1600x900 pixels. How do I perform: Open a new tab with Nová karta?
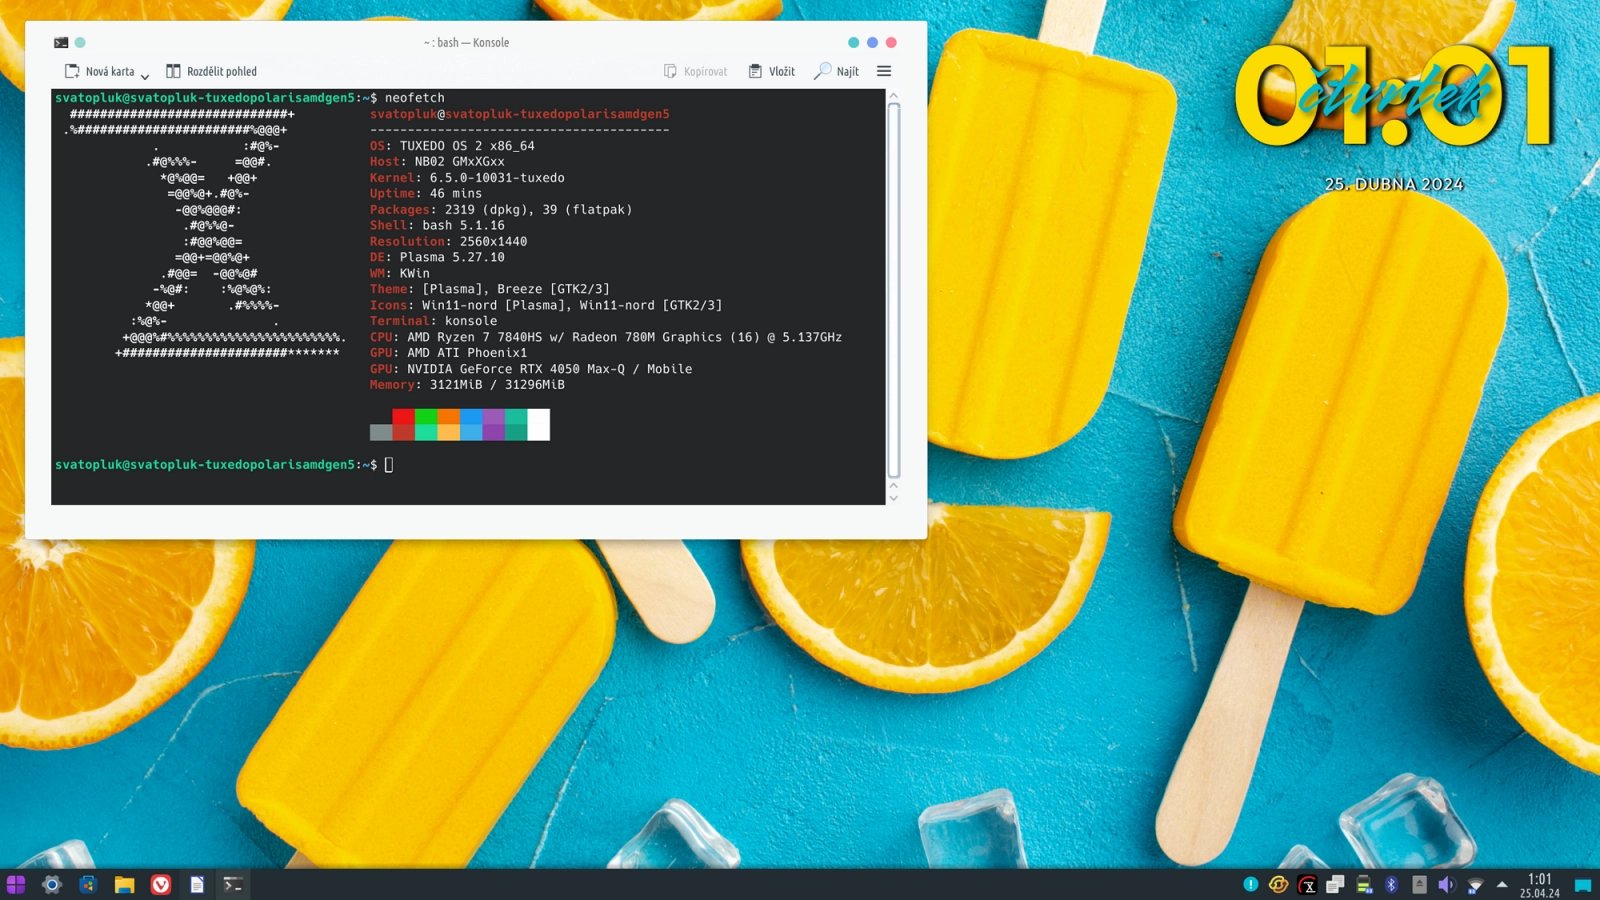[99, 72]
